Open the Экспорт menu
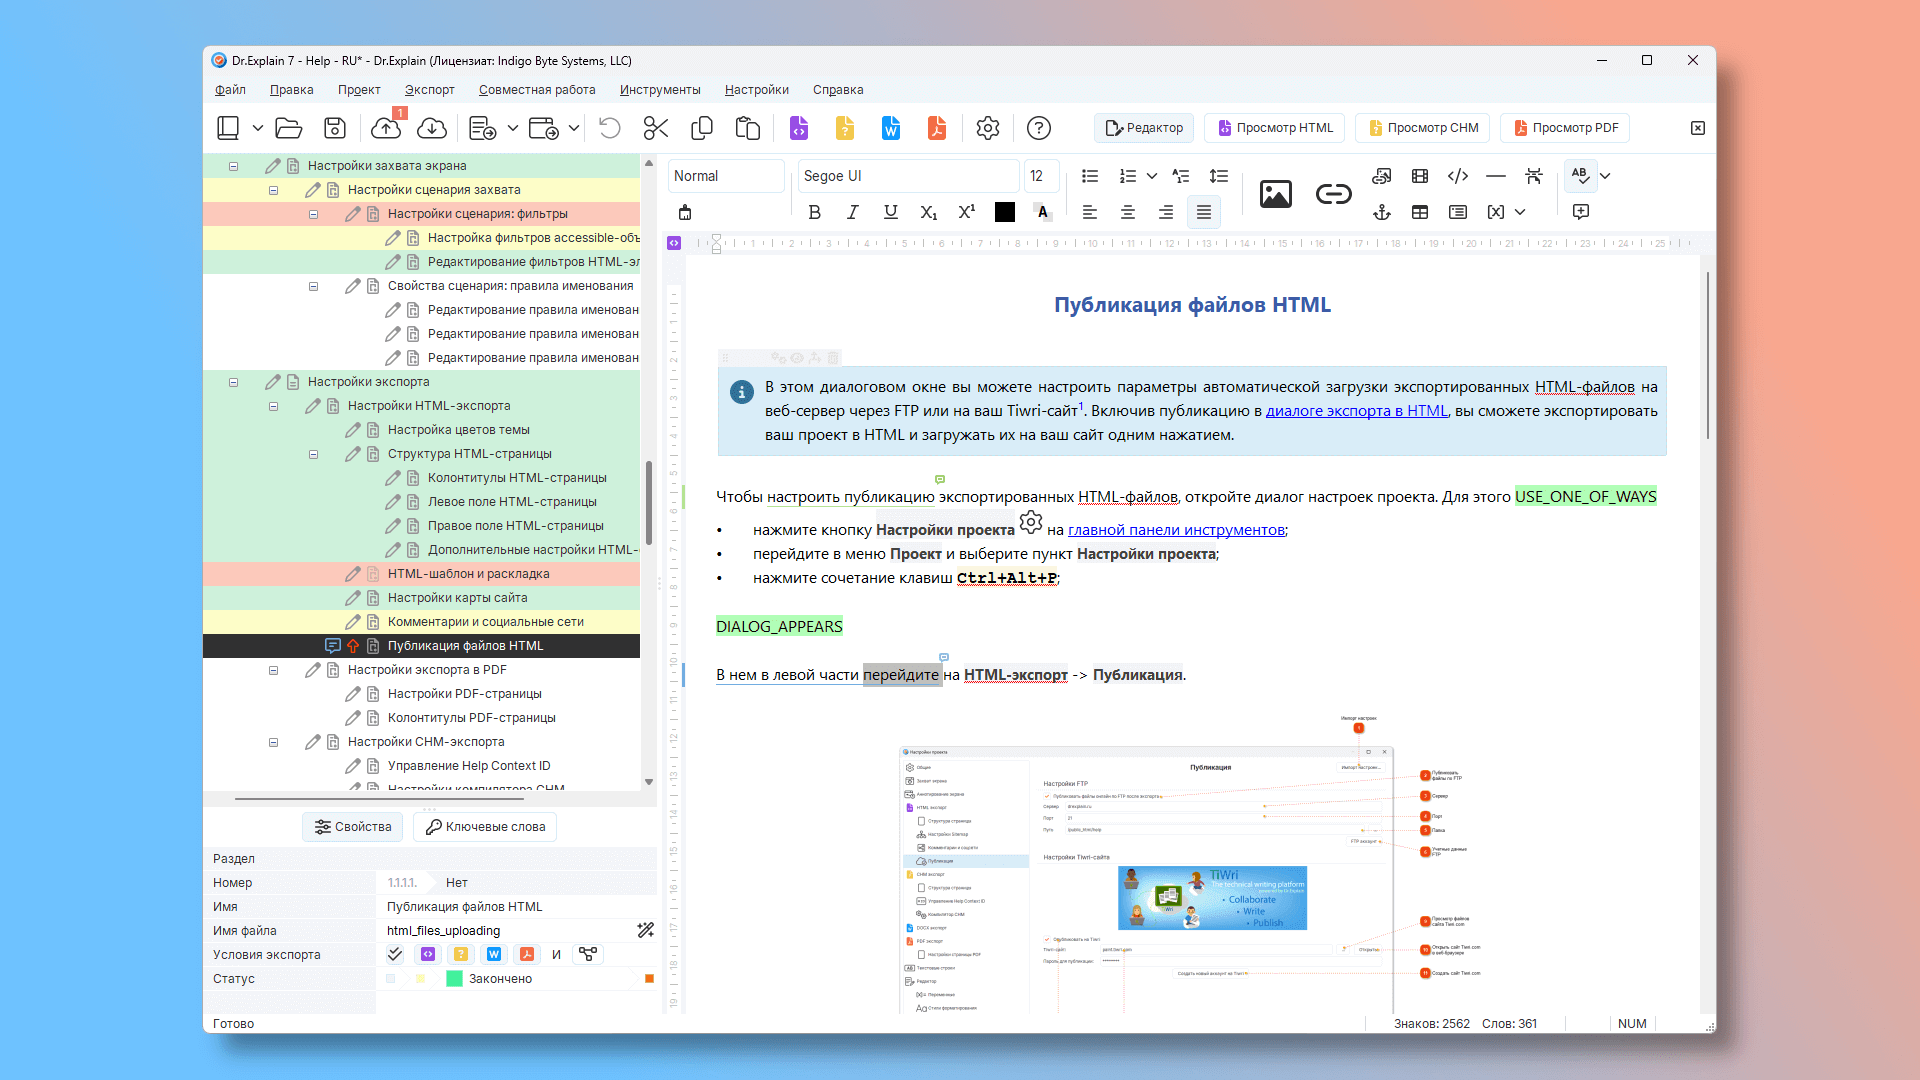The width and height of the screenshot is (1920, 1080). pyautogui.click(x=429, y=90)
